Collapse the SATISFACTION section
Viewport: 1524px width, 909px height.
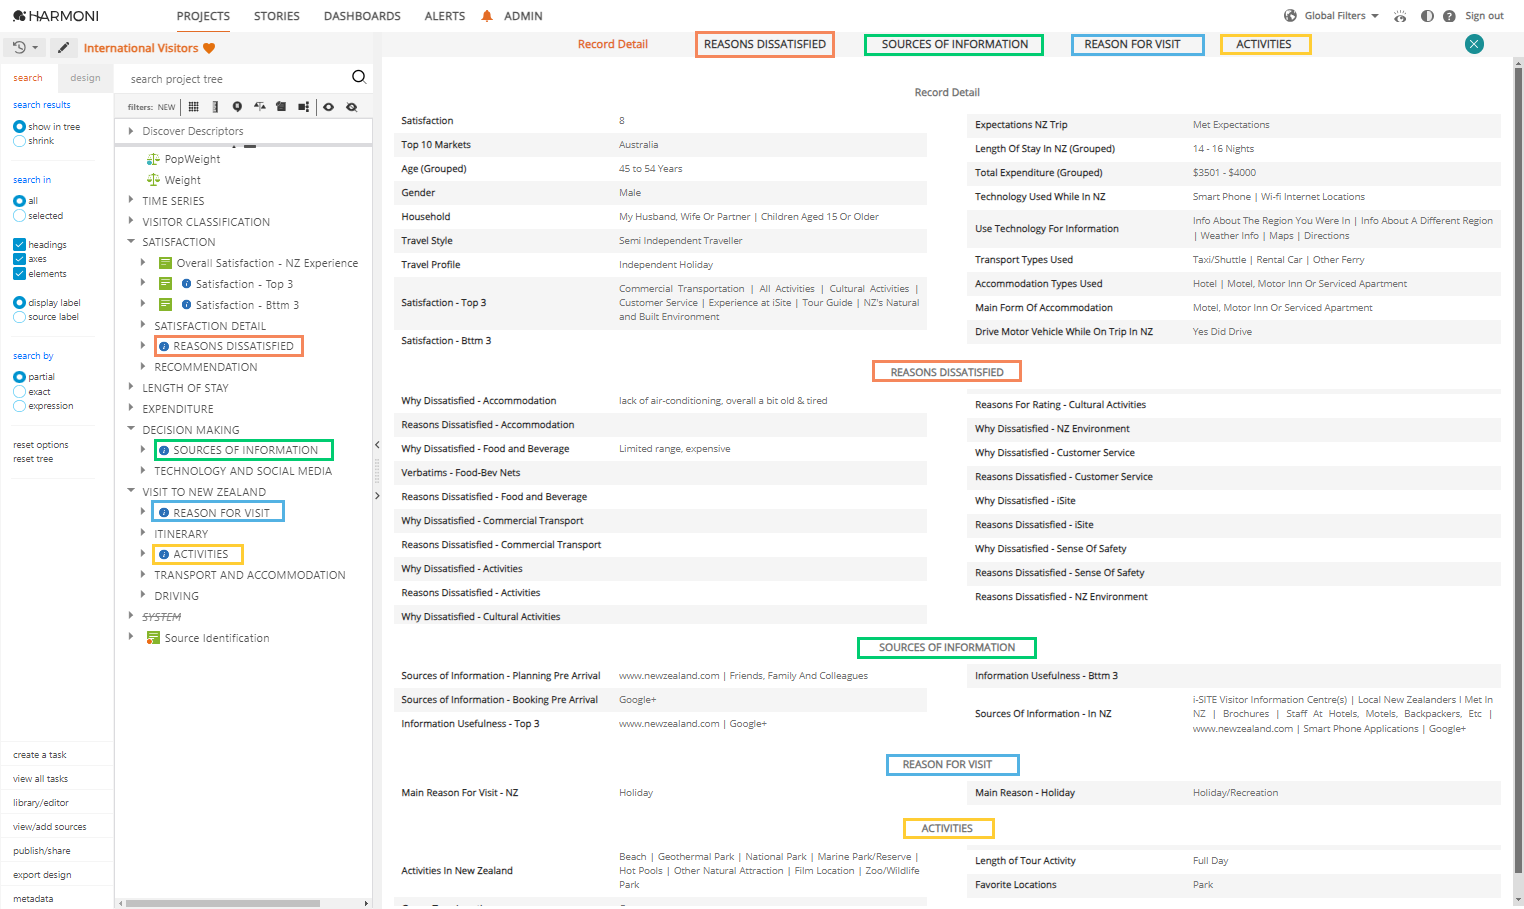(x=131, y=241)
